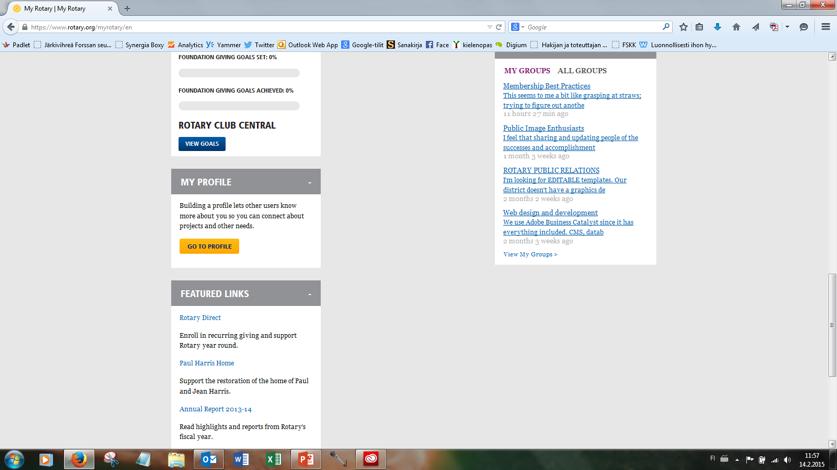This screenshot has width=837, height=470.
Task: Click the View My Groups link
Action: point(530,254)
